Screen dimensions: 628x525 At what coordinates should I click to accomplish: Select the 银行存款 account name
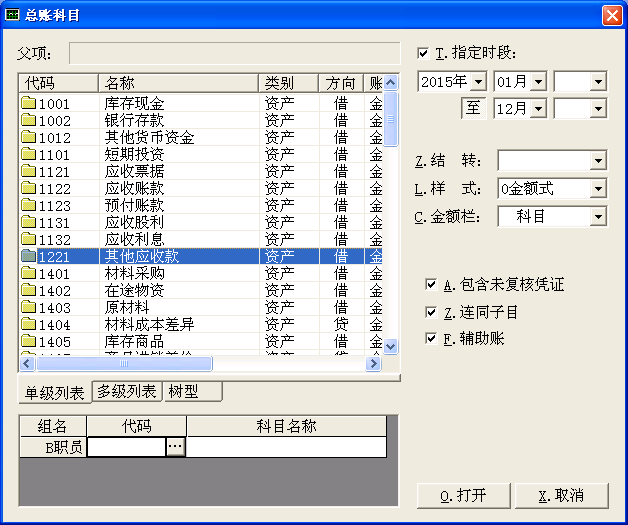tap(134, 121)
